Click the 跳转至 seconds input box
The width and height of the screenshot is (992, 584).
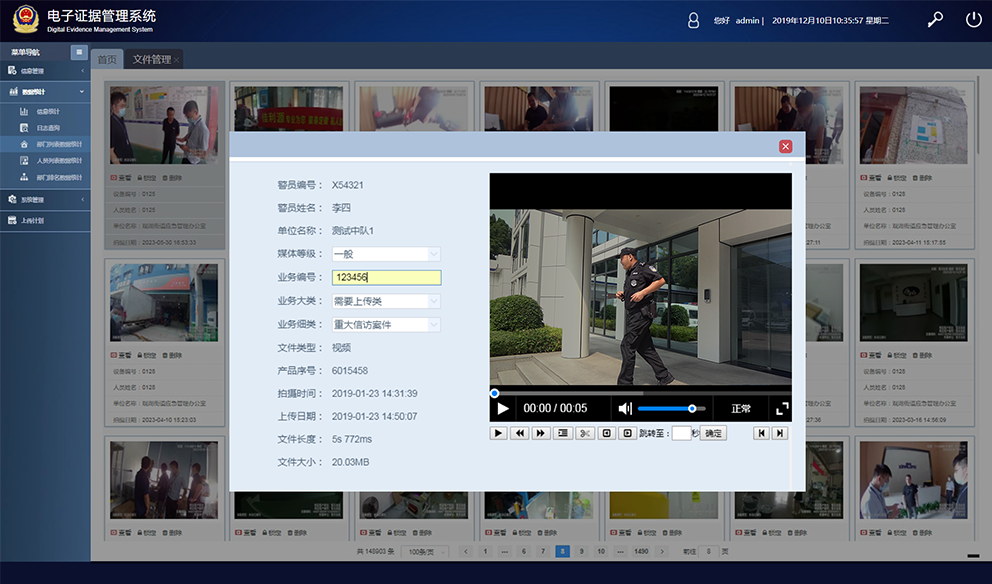pos(681,433)
